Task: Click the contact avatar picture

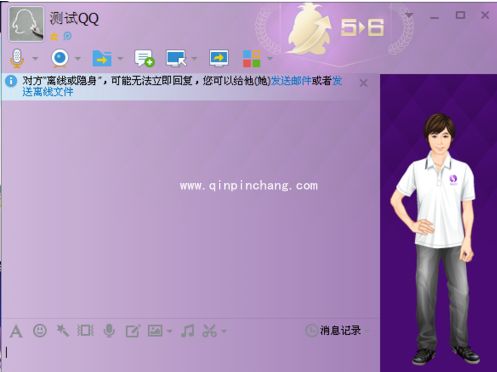Action: pos(26,24)
